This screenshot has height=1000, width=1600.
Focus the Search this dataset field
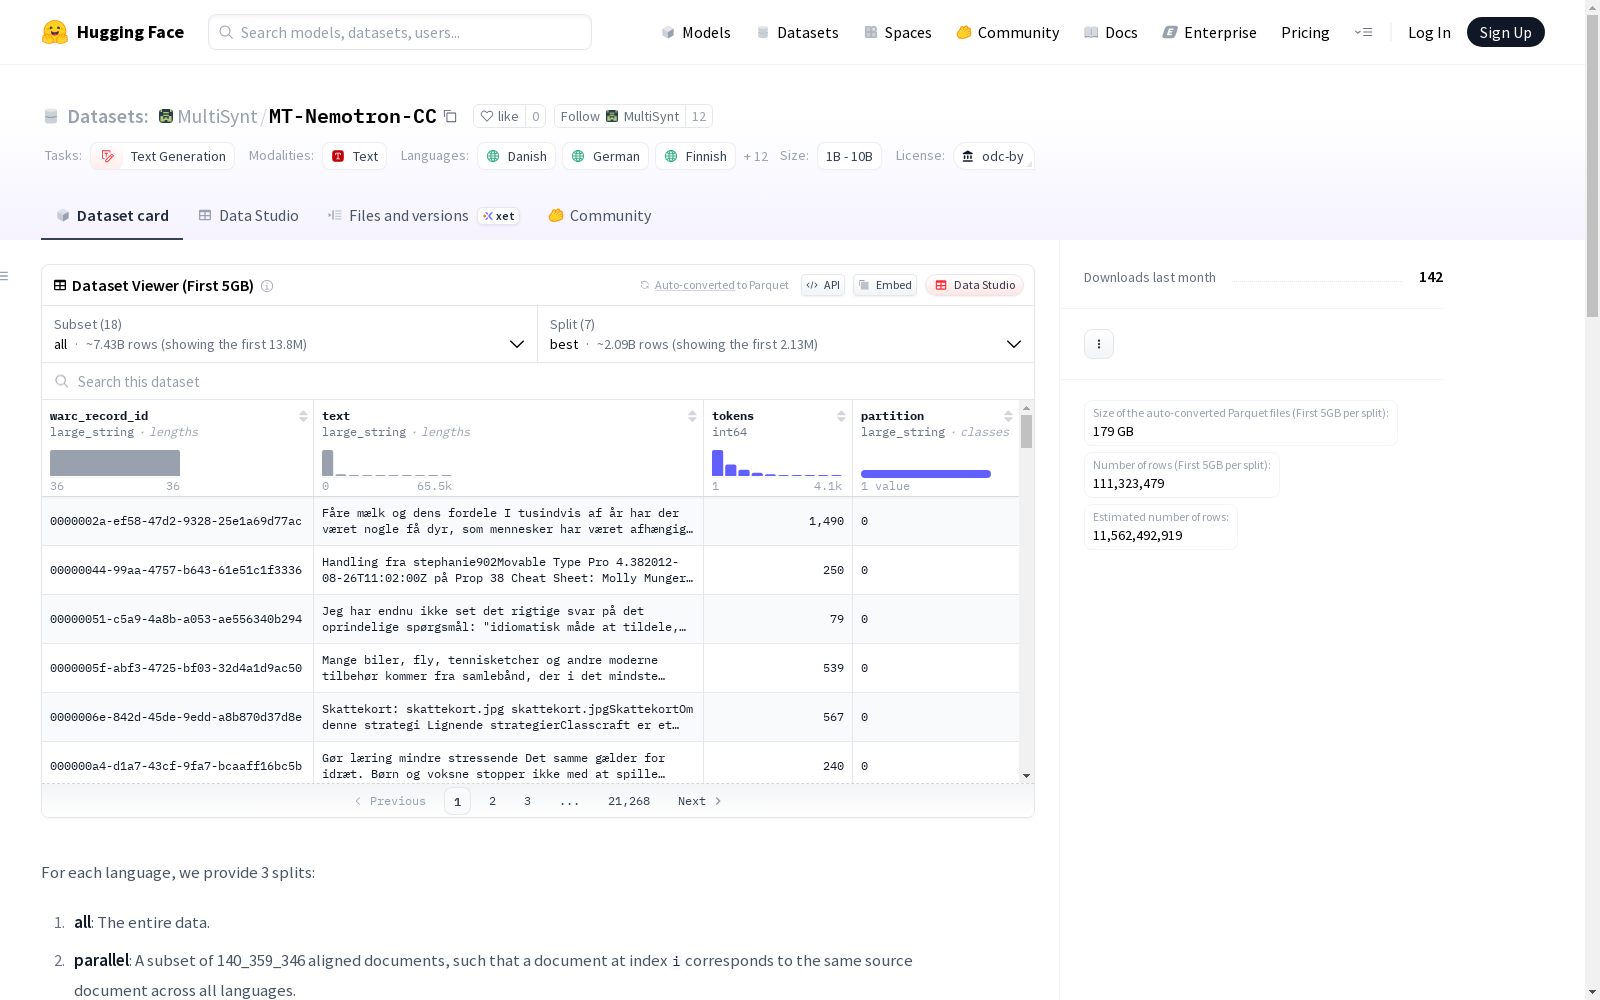coord(538,382)
